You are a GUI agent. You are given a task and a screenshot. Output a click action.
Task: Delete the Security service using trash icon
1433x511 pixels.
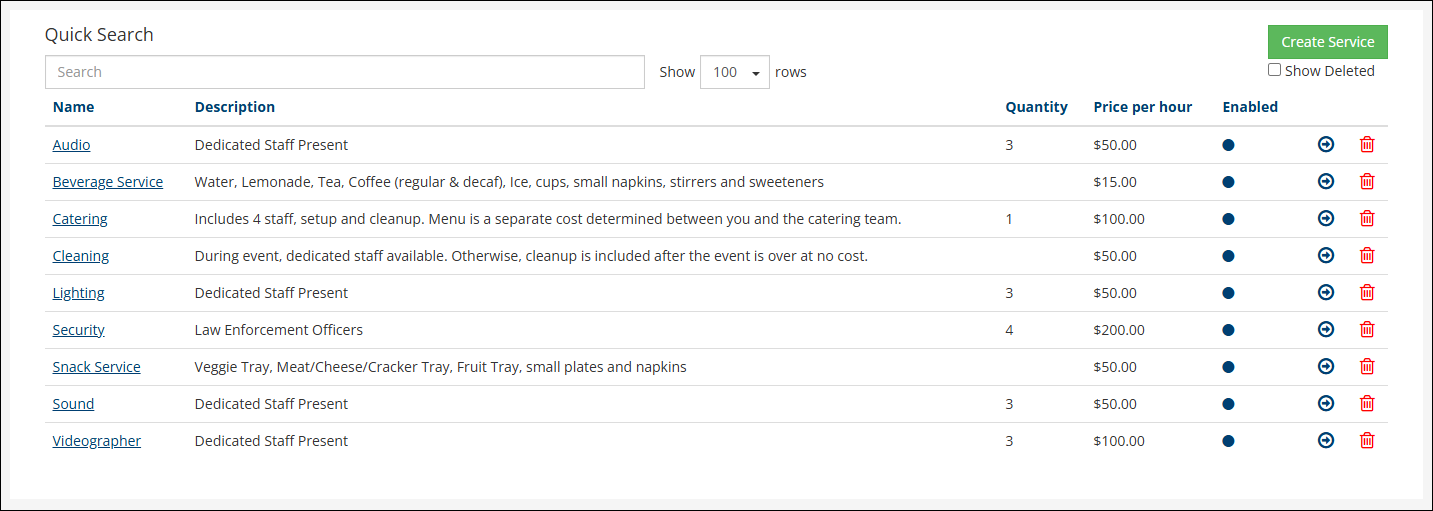pos(1367,330)
